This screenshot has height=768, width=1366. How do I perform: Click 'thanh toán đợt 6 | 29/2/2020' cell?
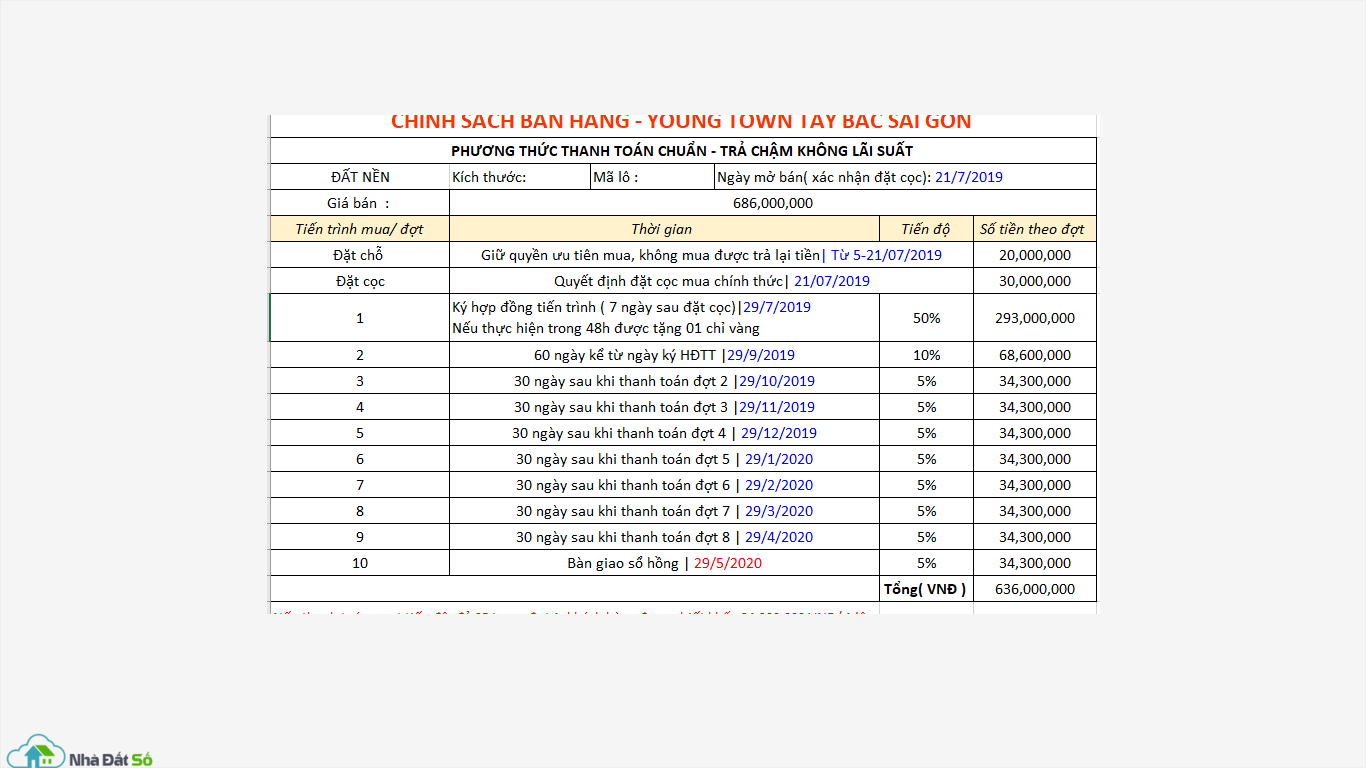coord(665,485)
